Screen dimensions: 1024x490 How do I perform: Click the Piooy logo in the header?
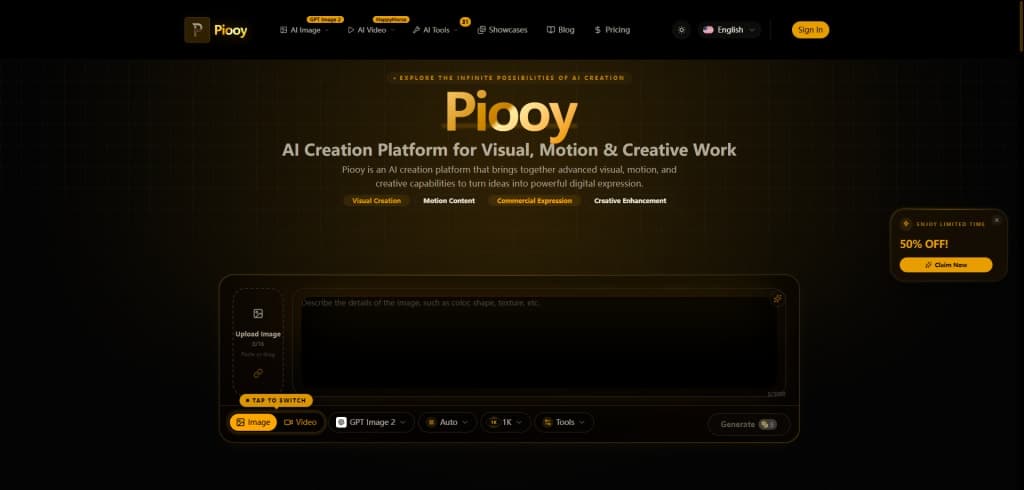pos(216,30)
